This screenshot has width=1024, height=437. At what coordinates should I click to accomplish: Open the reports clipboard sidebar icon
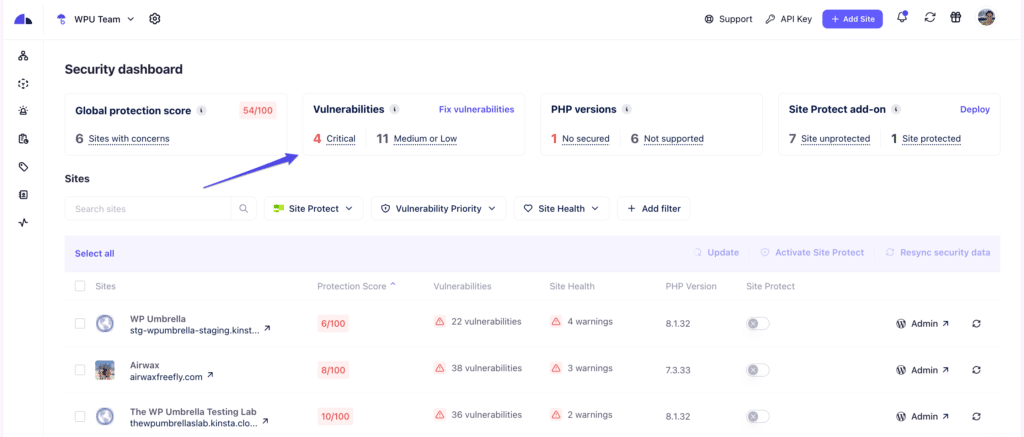(x=24, y=139)
